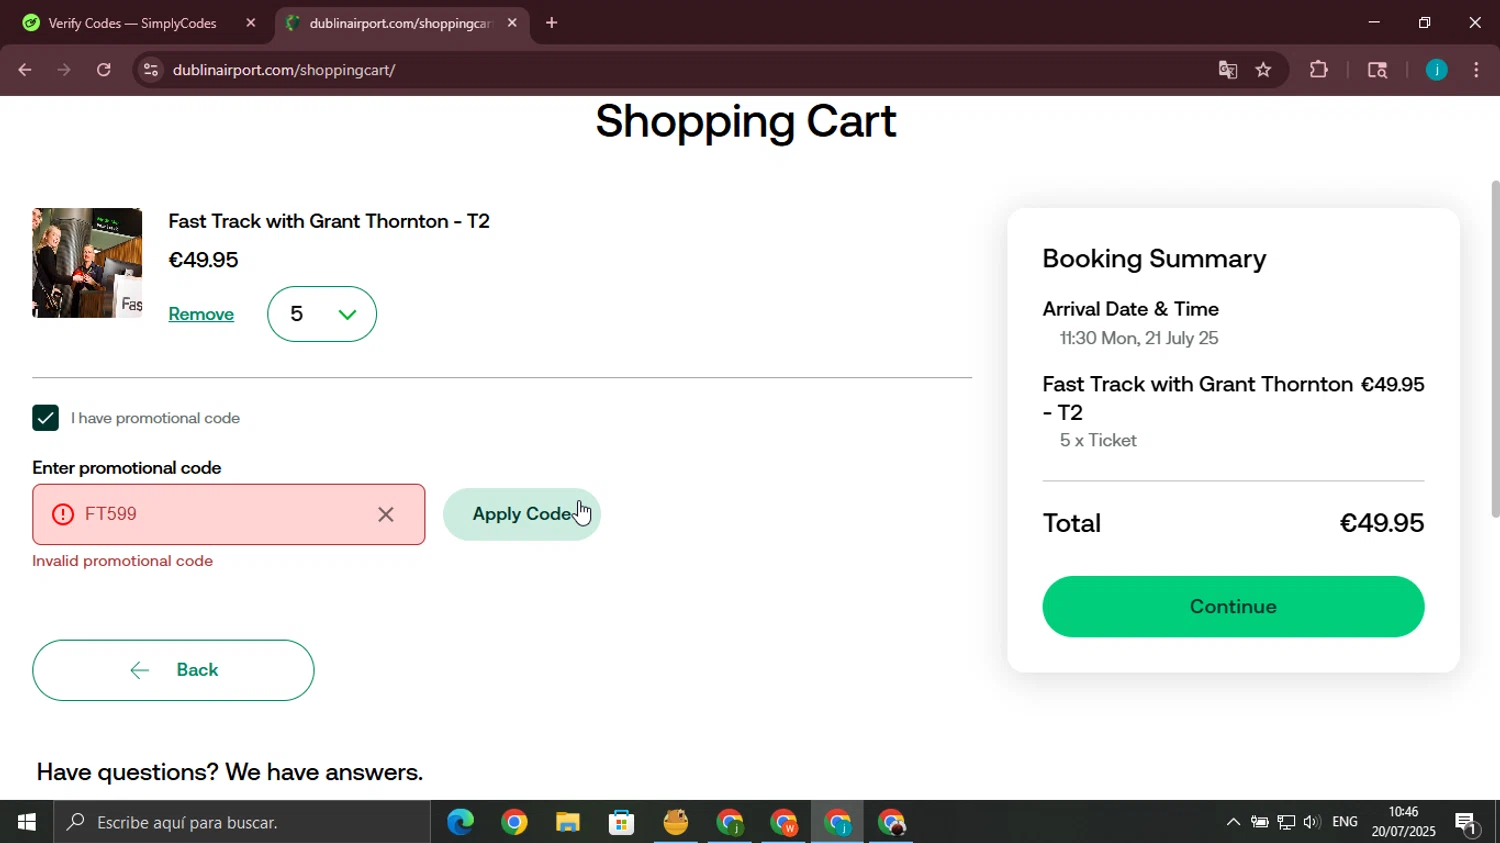Screen dimensions: 1500x843
Task: Close the Verify Codes — SimplyCodes tab
Action: [x=251, y=23]
